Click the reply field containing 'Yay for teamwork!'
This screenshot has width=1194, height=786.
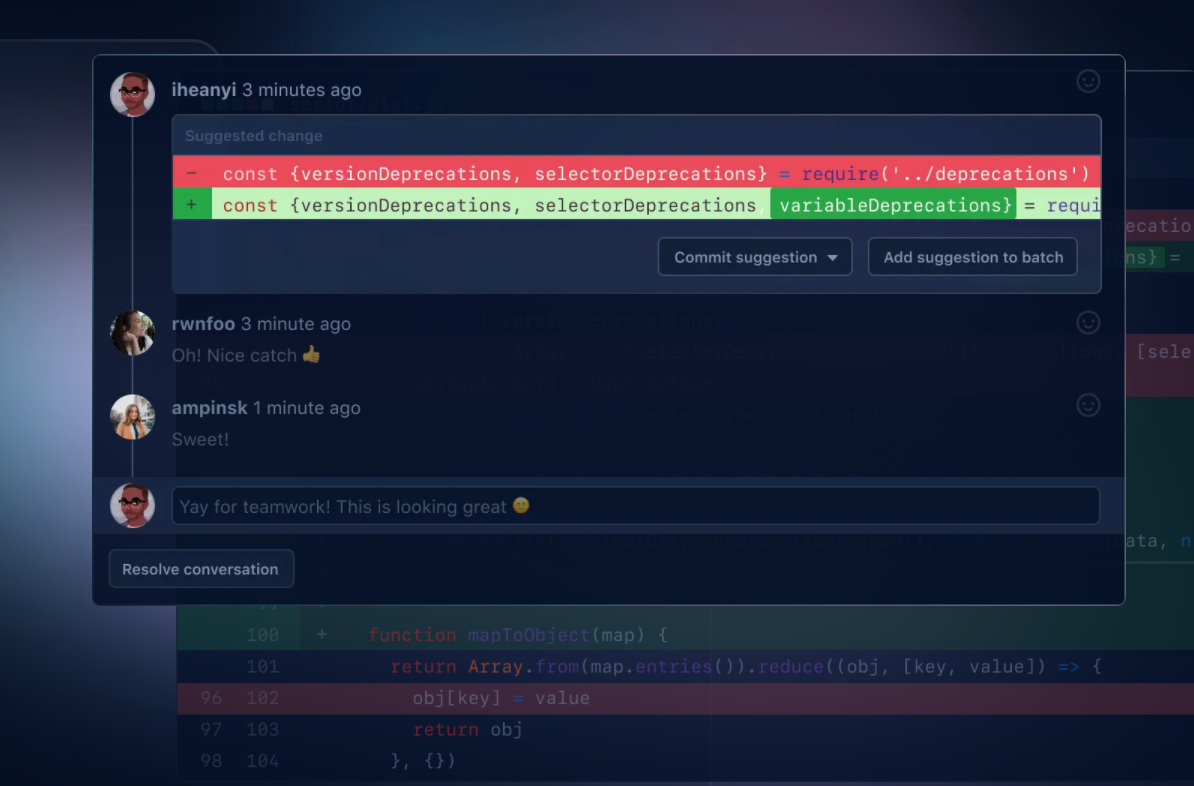coord(636,506)
